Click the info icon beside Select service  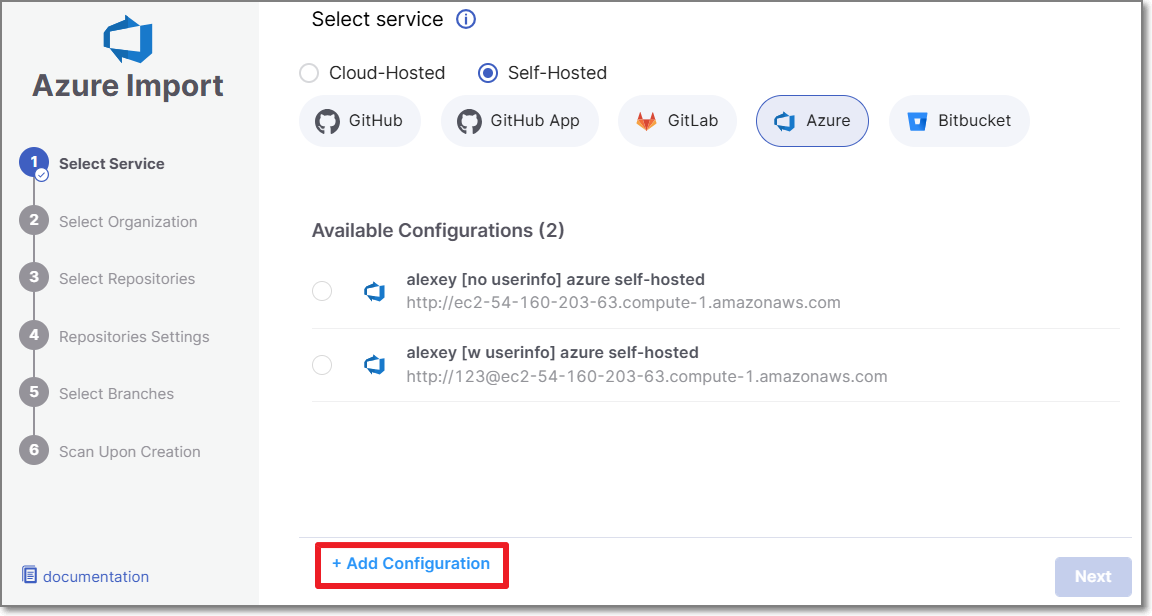click(465, 19)
